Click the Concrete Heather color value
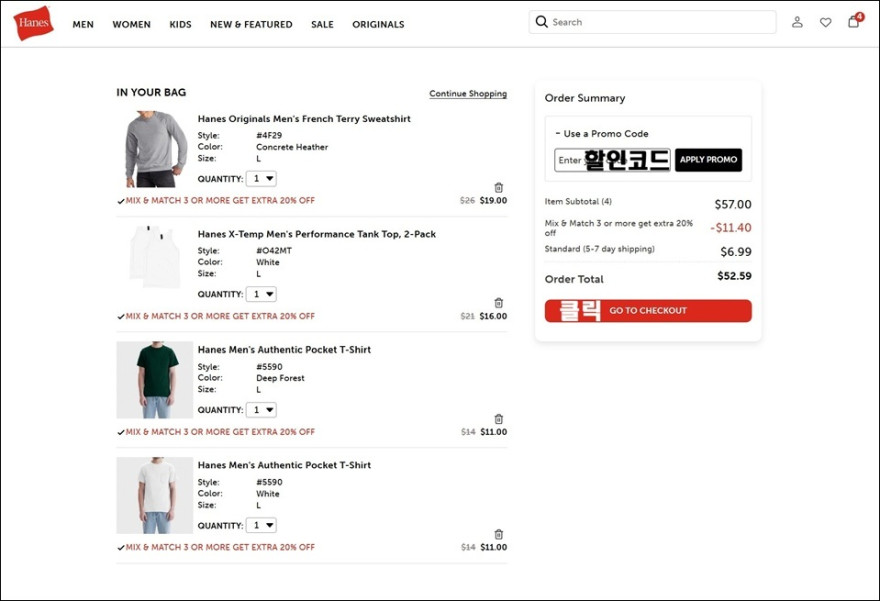The width and height of the screenshot is (880, 601). [x=292, y=147]
